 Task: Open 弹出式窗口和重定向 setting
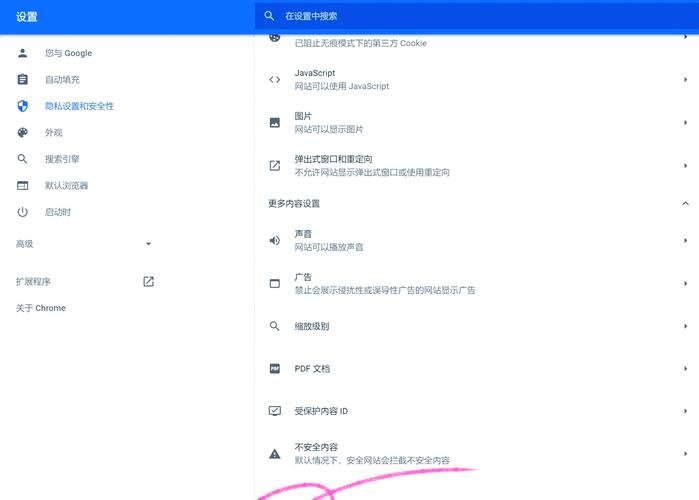[x=477, y=166]
